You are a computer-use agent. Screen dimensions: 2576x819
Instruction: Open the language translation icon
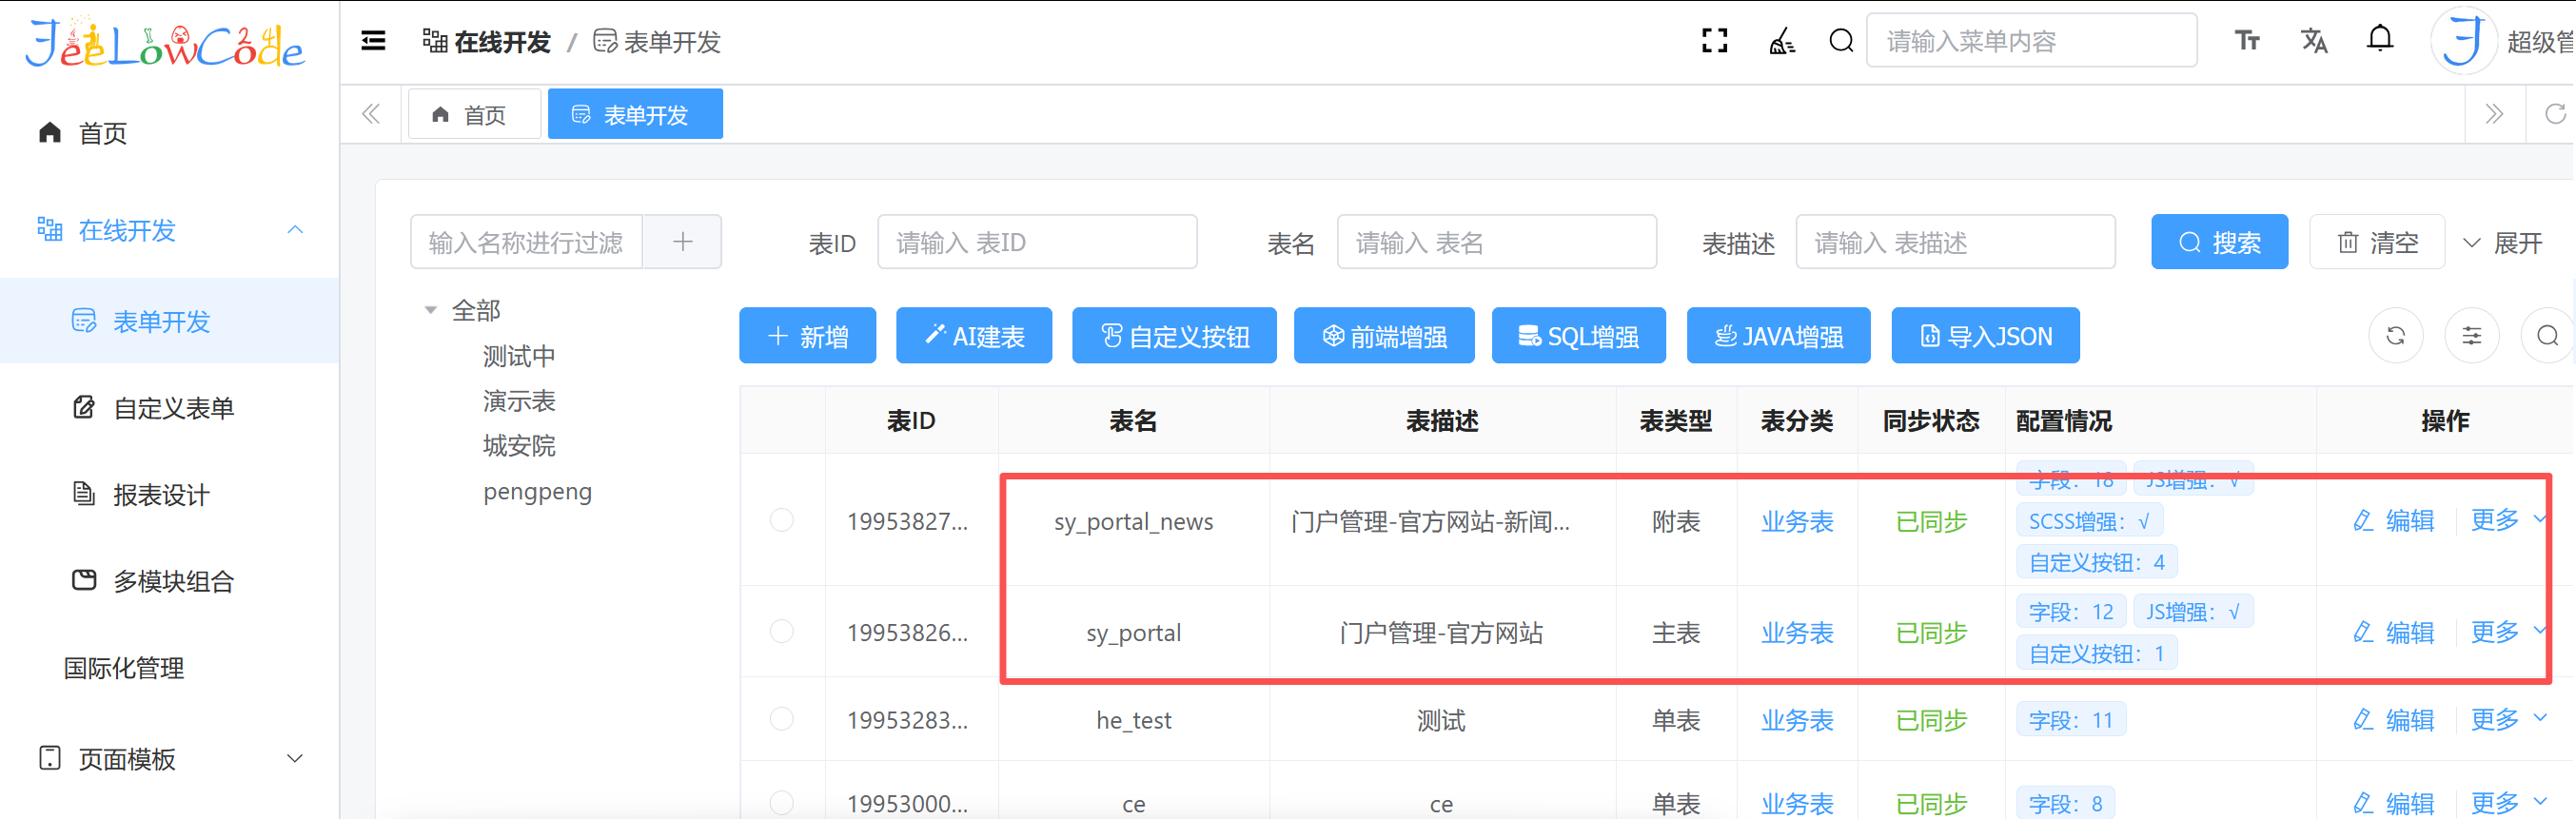pos(2314,41)
